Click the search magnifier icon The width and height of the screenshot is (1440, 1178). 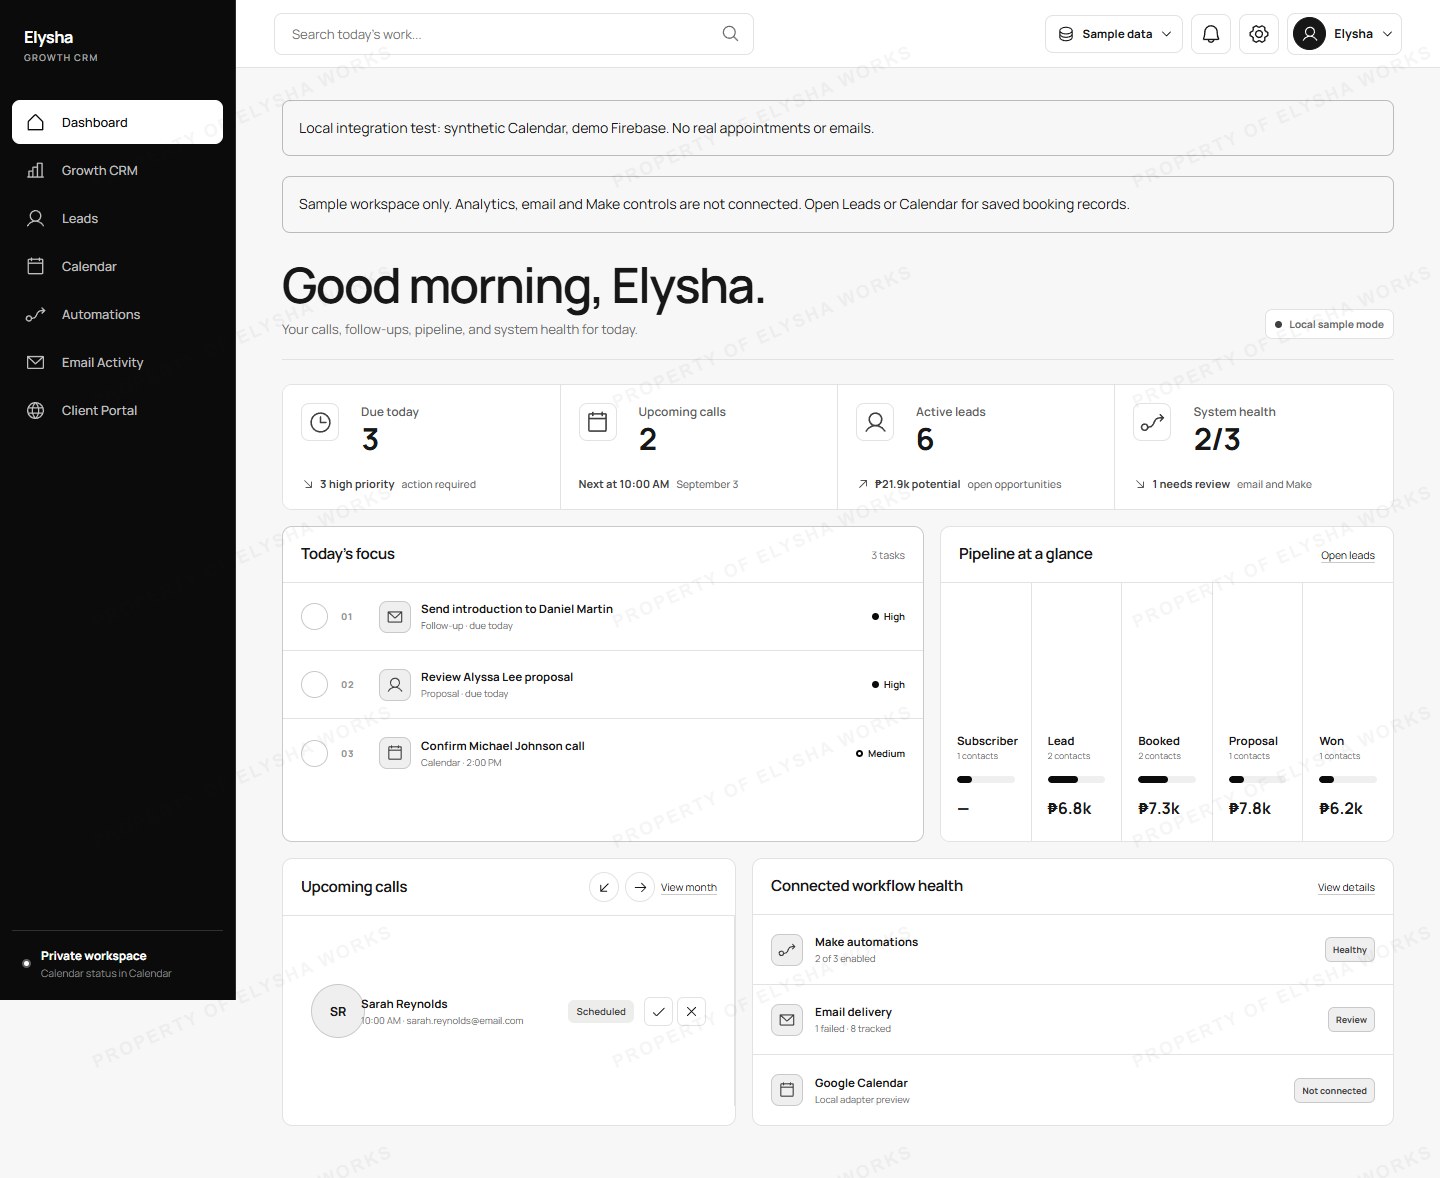coord(730,34)
